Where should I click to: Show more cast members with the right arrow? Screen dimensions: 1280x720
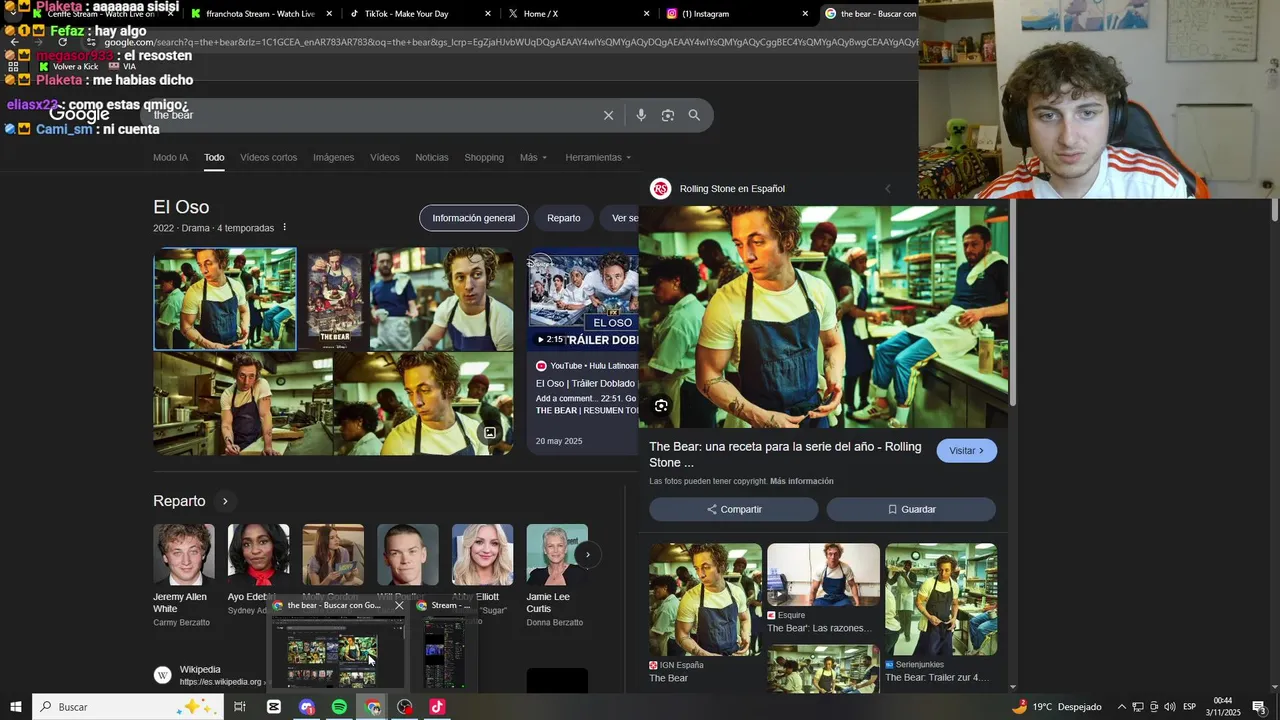pos(588,554)
